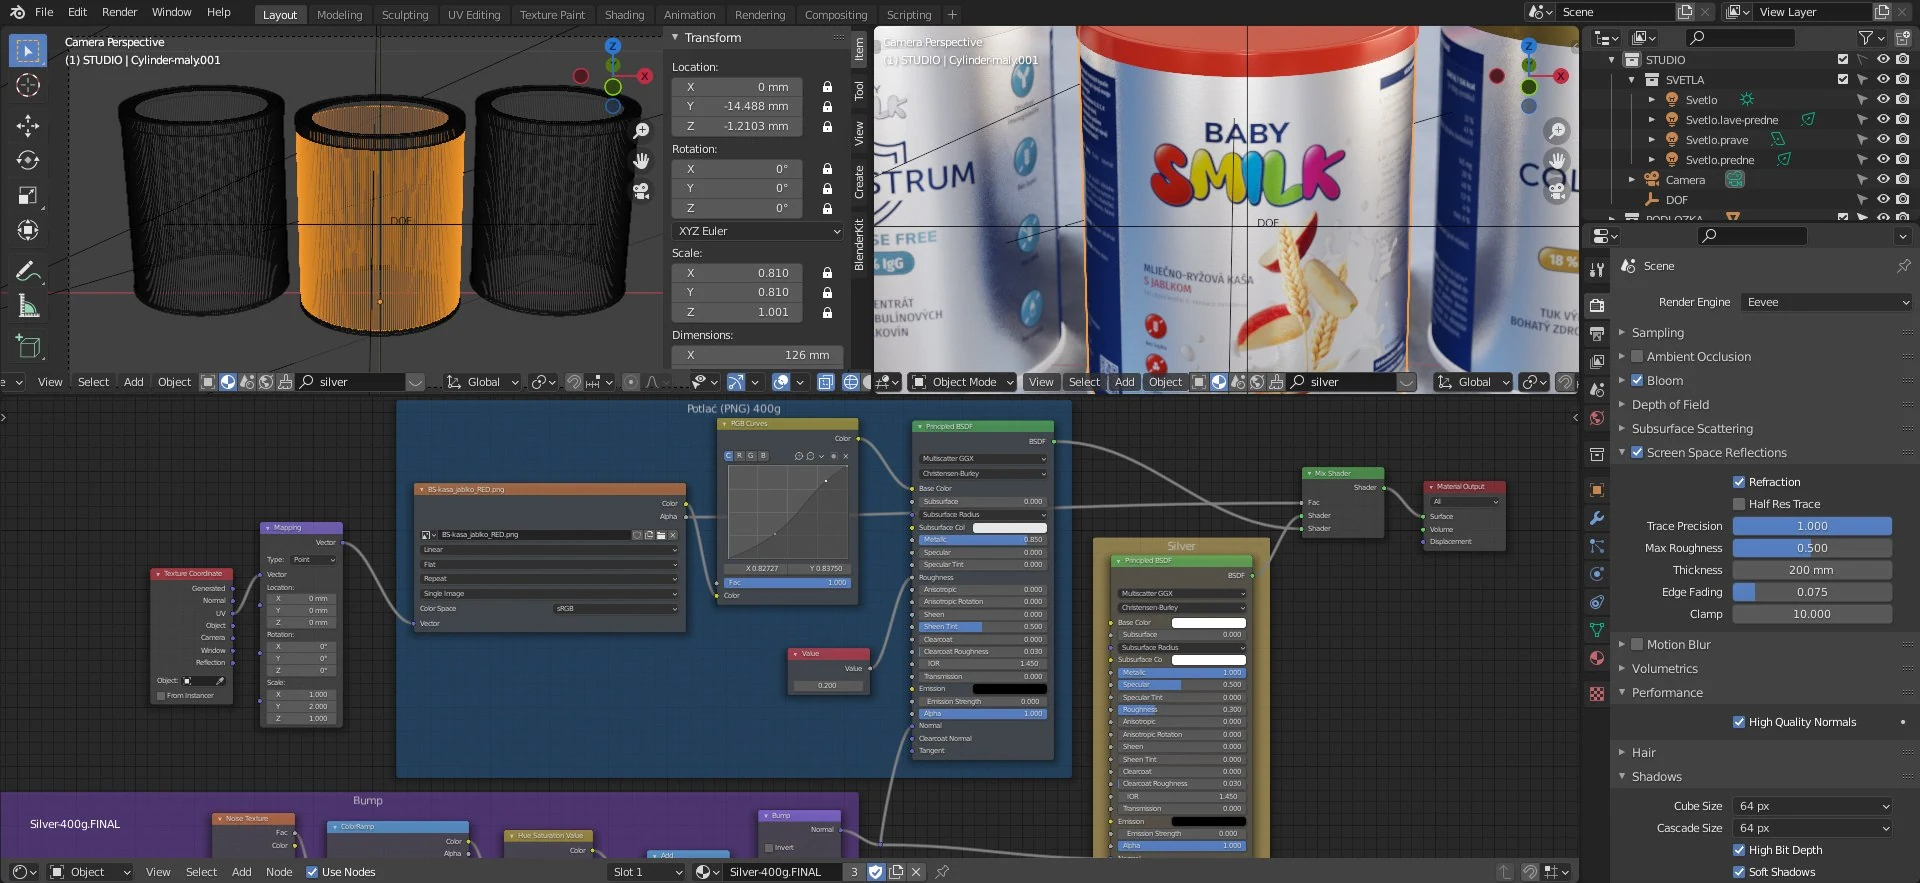
Task: Open Render Engine Eevee dropdown
Action: click(x=1826, y=302)
